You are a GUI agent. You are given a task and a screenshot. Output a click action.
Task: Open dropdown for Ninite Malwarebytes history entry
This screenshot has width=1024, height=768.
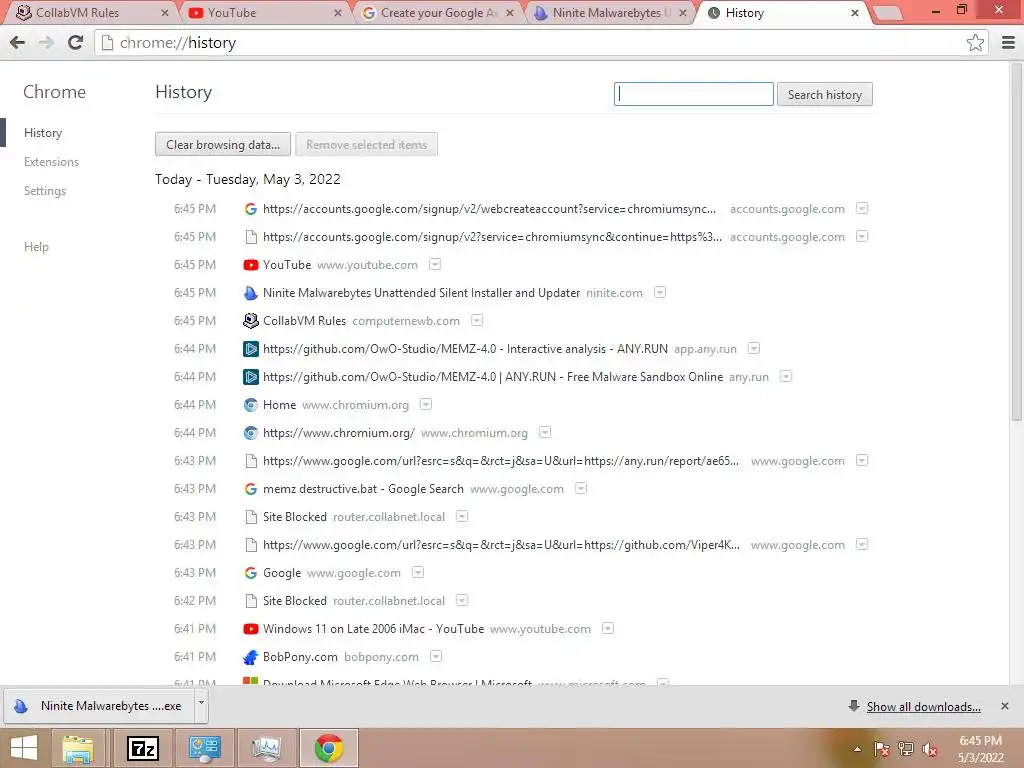660,292
